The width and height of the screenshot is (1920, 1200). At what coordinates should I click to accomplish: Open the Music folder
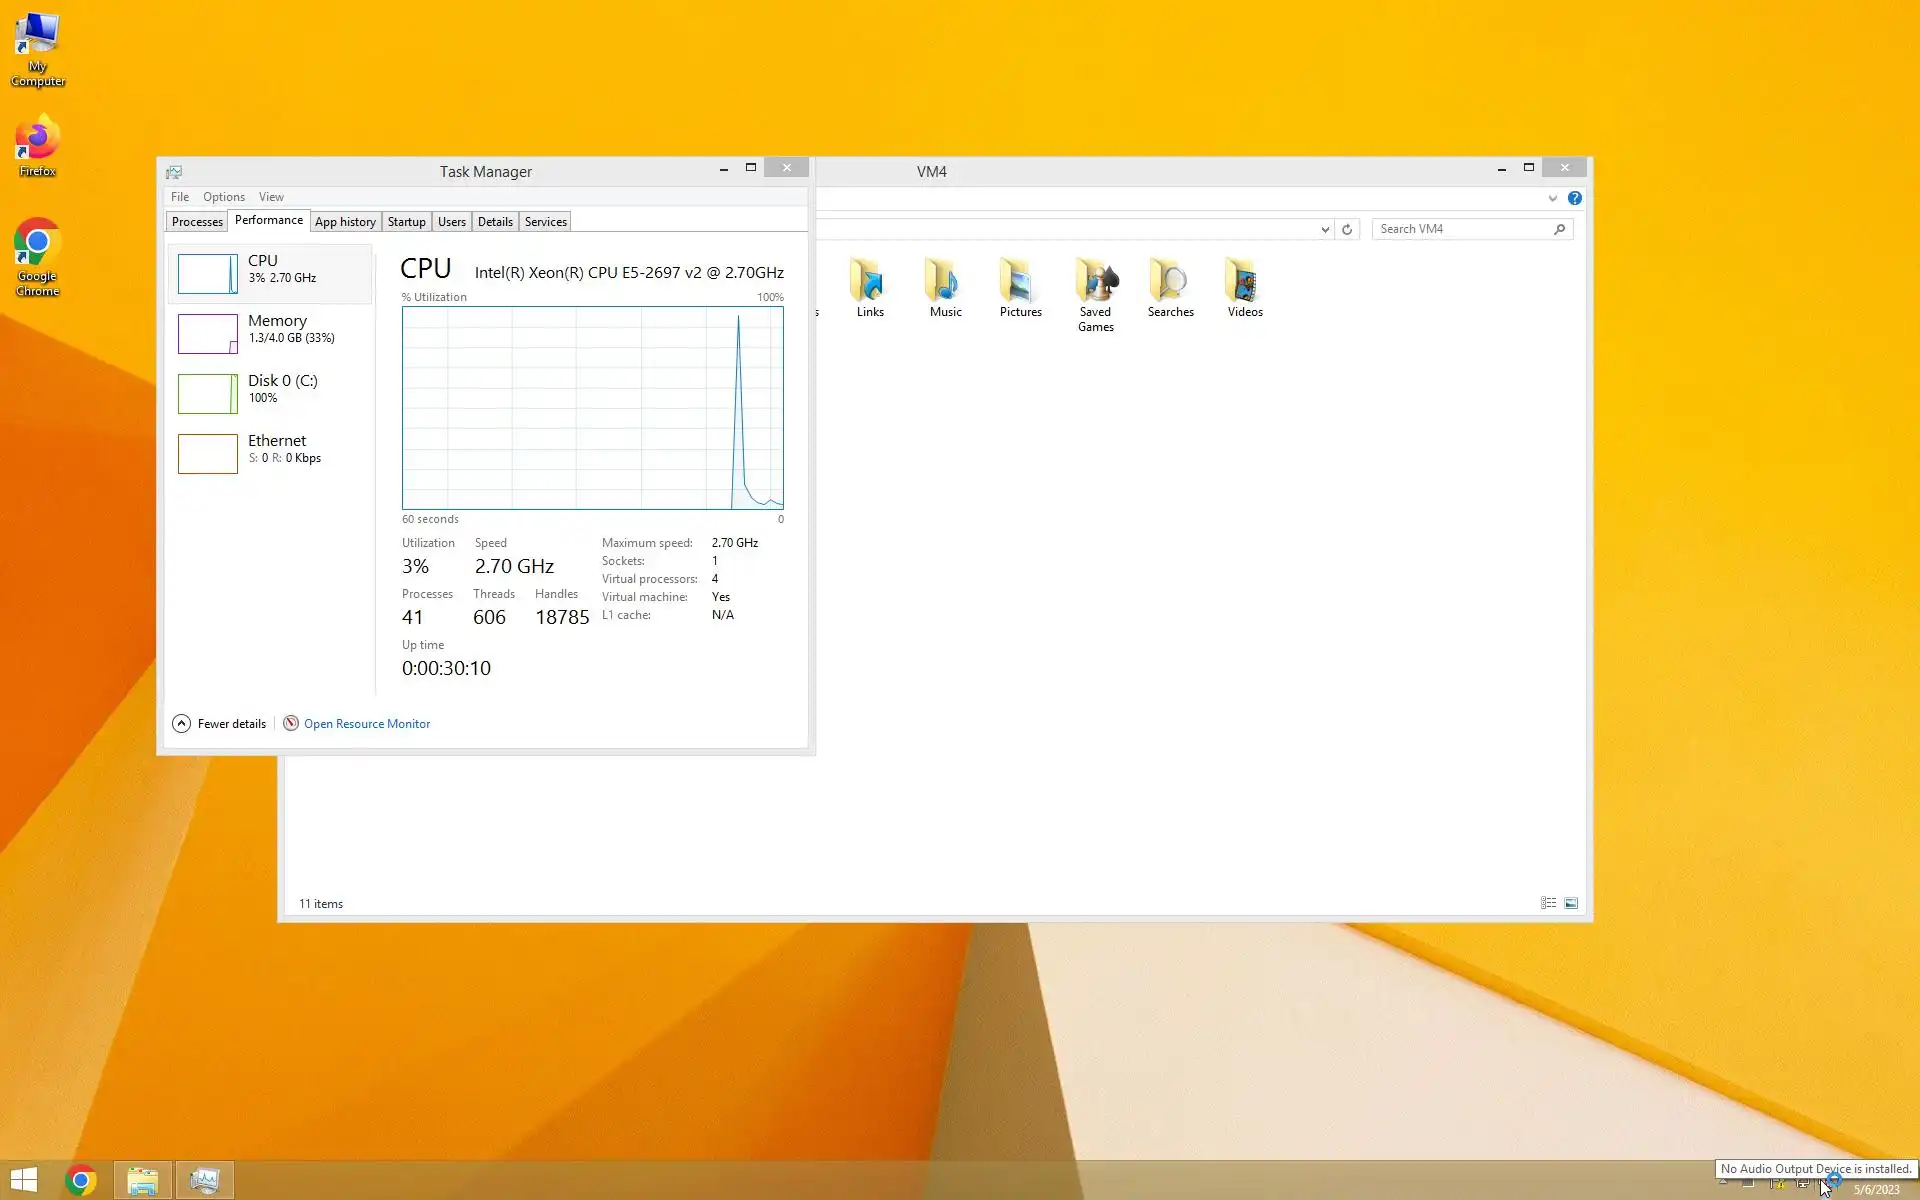point(945,286)
